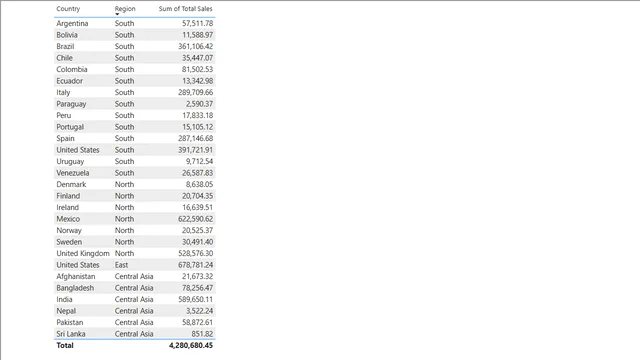This screenshot has width=640, height=360.
Task: Click the 289,709.66 sales value
Action: click(x=196, y=92)
